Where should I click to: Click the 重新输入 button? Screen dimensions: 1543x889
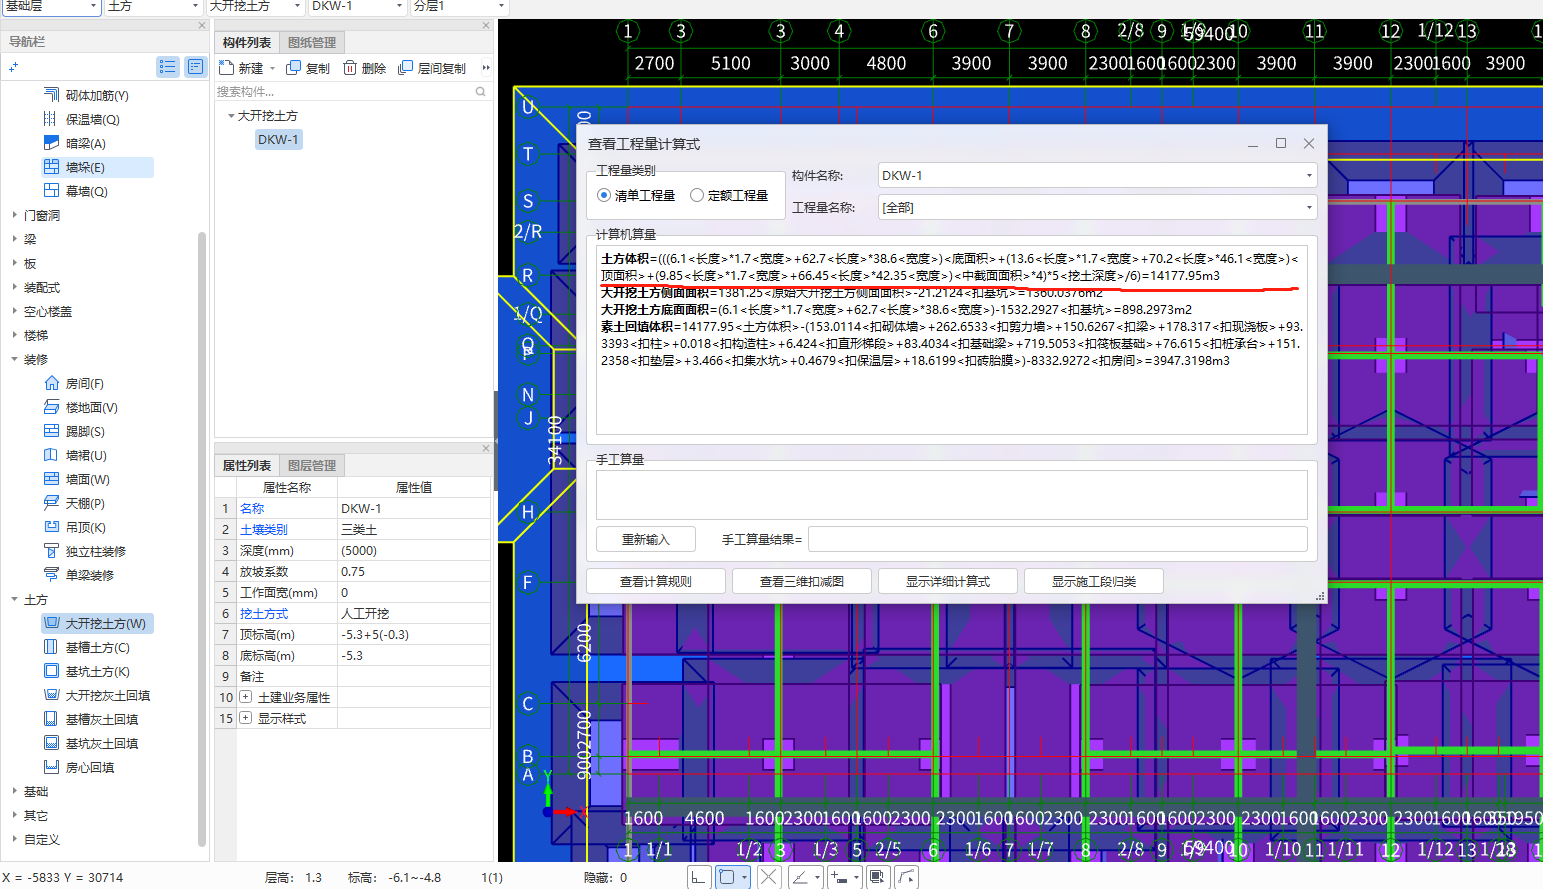[x=646, y=539]
